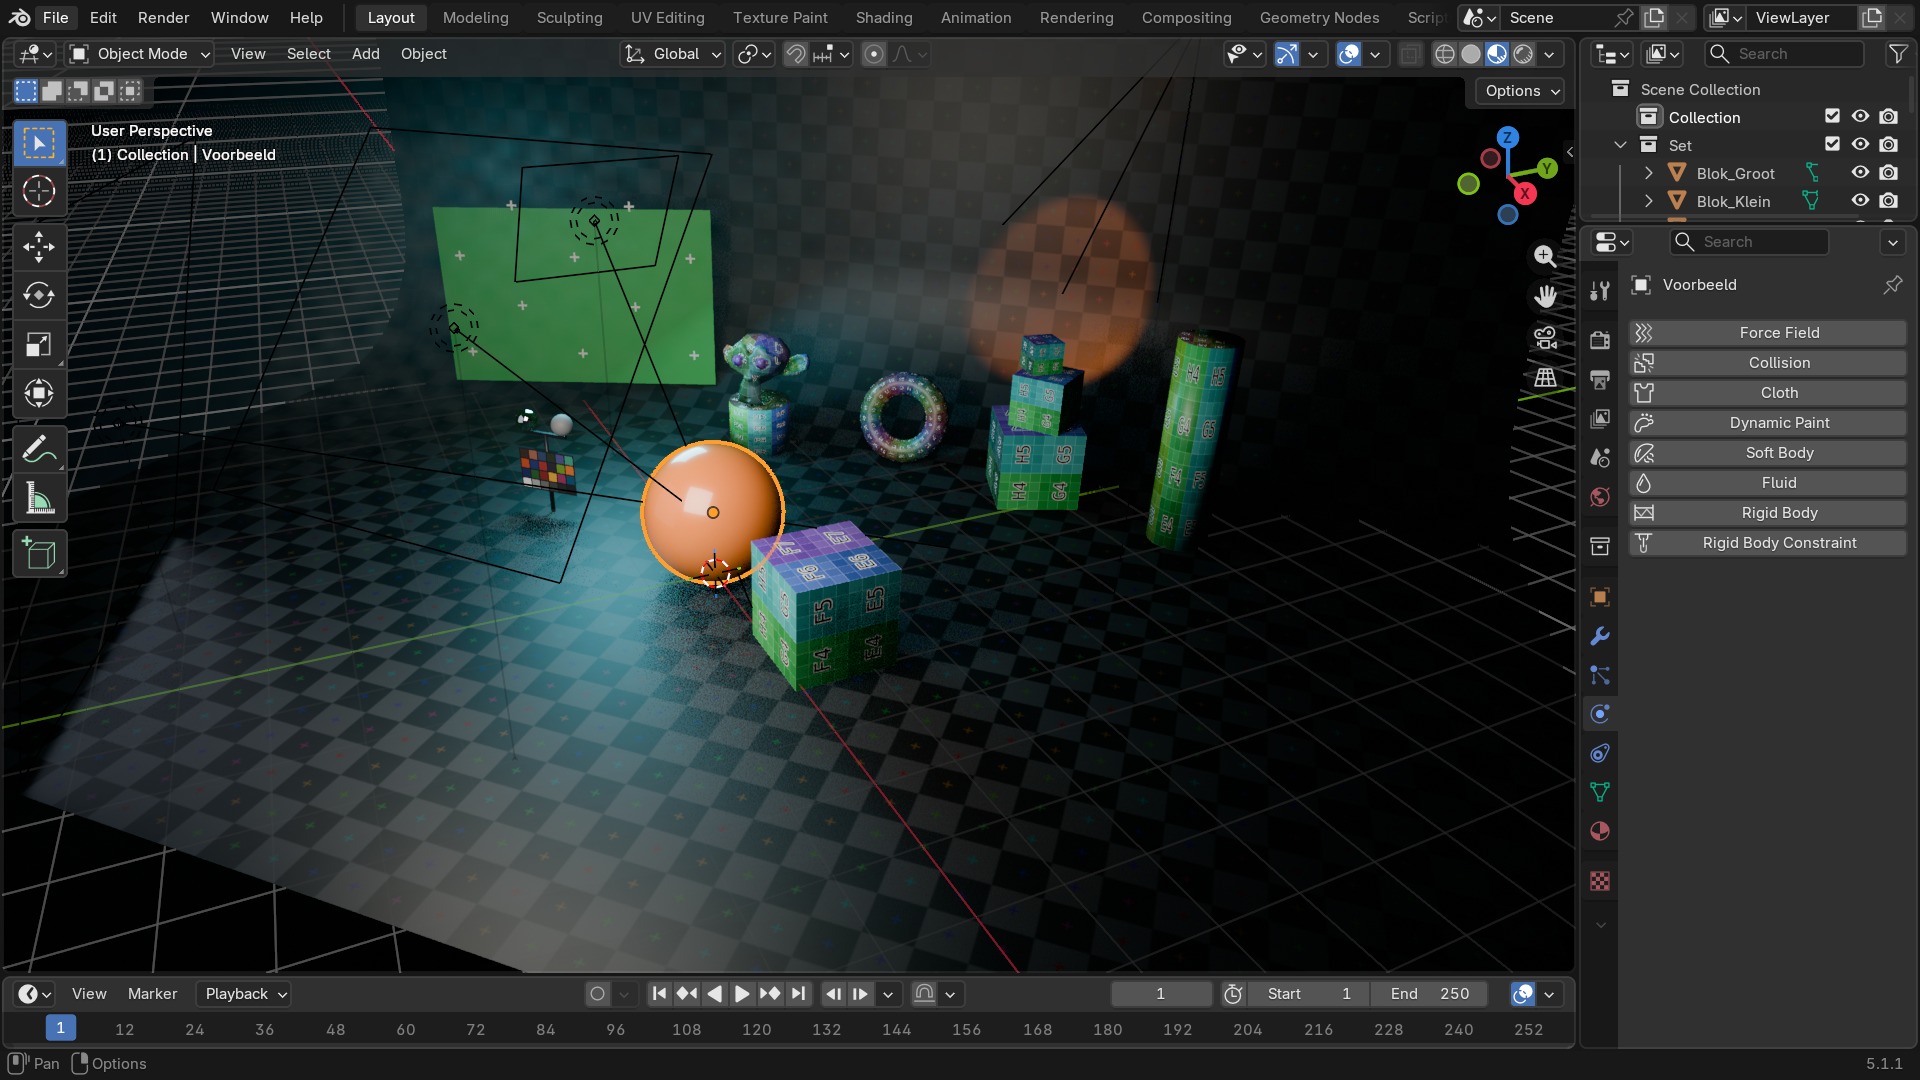This screenshot has width=1920, height=1080.
Task: Toggle camera view icon
Action: click(x=1545, y=338)
